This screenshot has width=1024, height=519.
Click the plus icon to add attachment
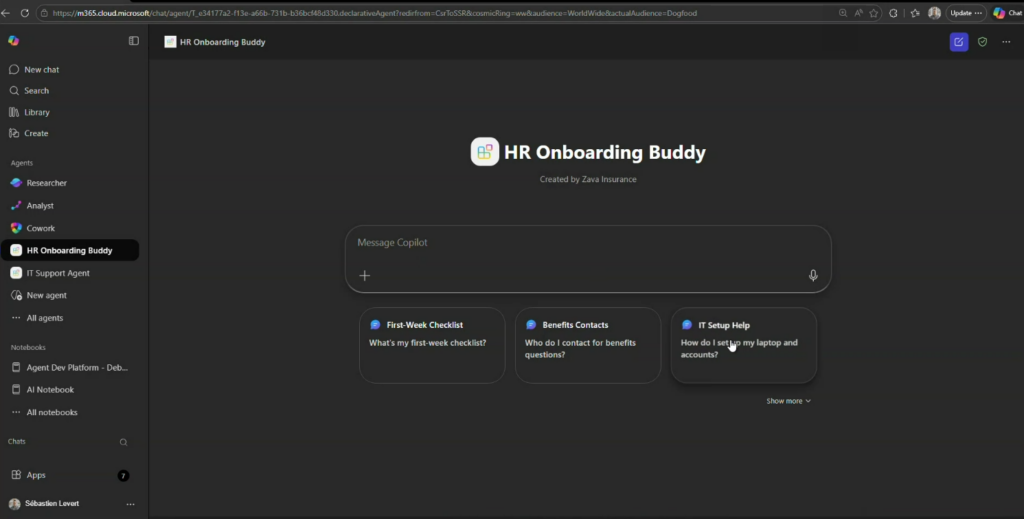[x=365, y=276]
